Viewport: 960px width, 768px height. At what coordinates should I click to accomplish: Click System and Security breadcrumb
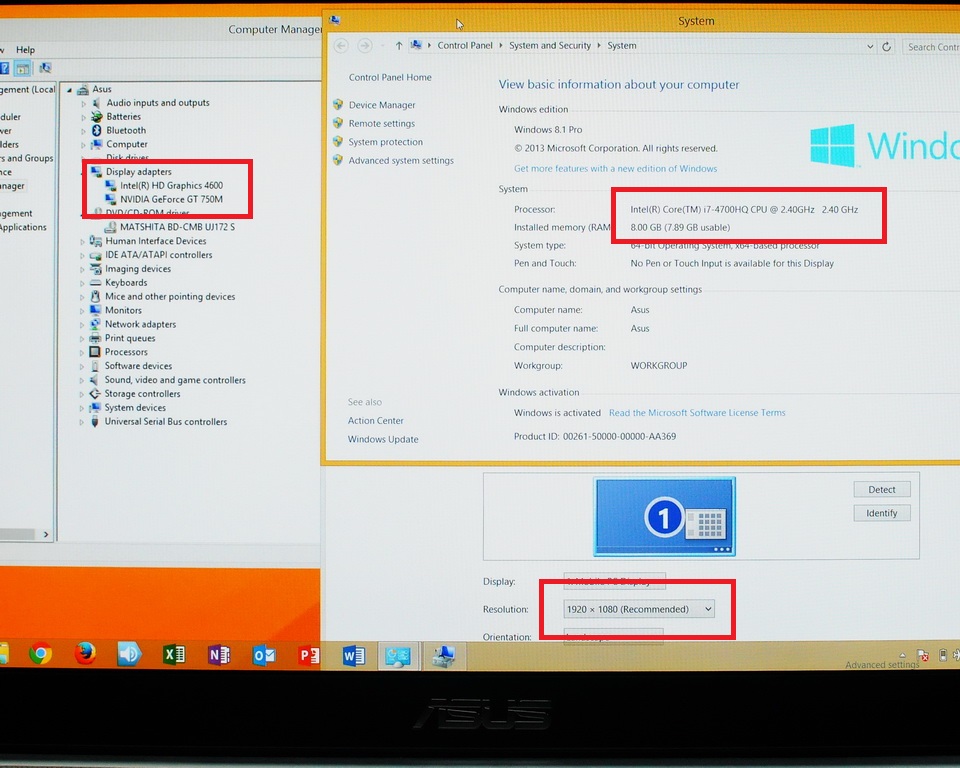tap(550, 45)
